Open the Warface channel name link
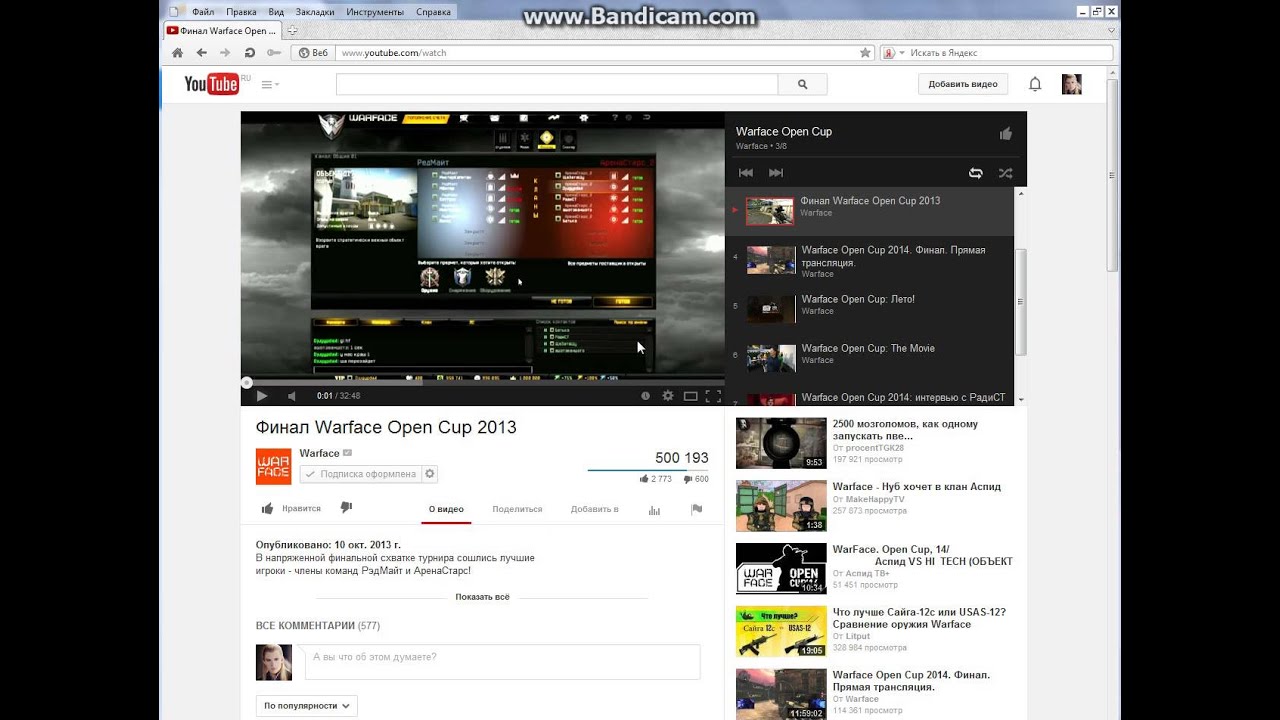Screen dimensions: 1280x720 tap(320, 453)
